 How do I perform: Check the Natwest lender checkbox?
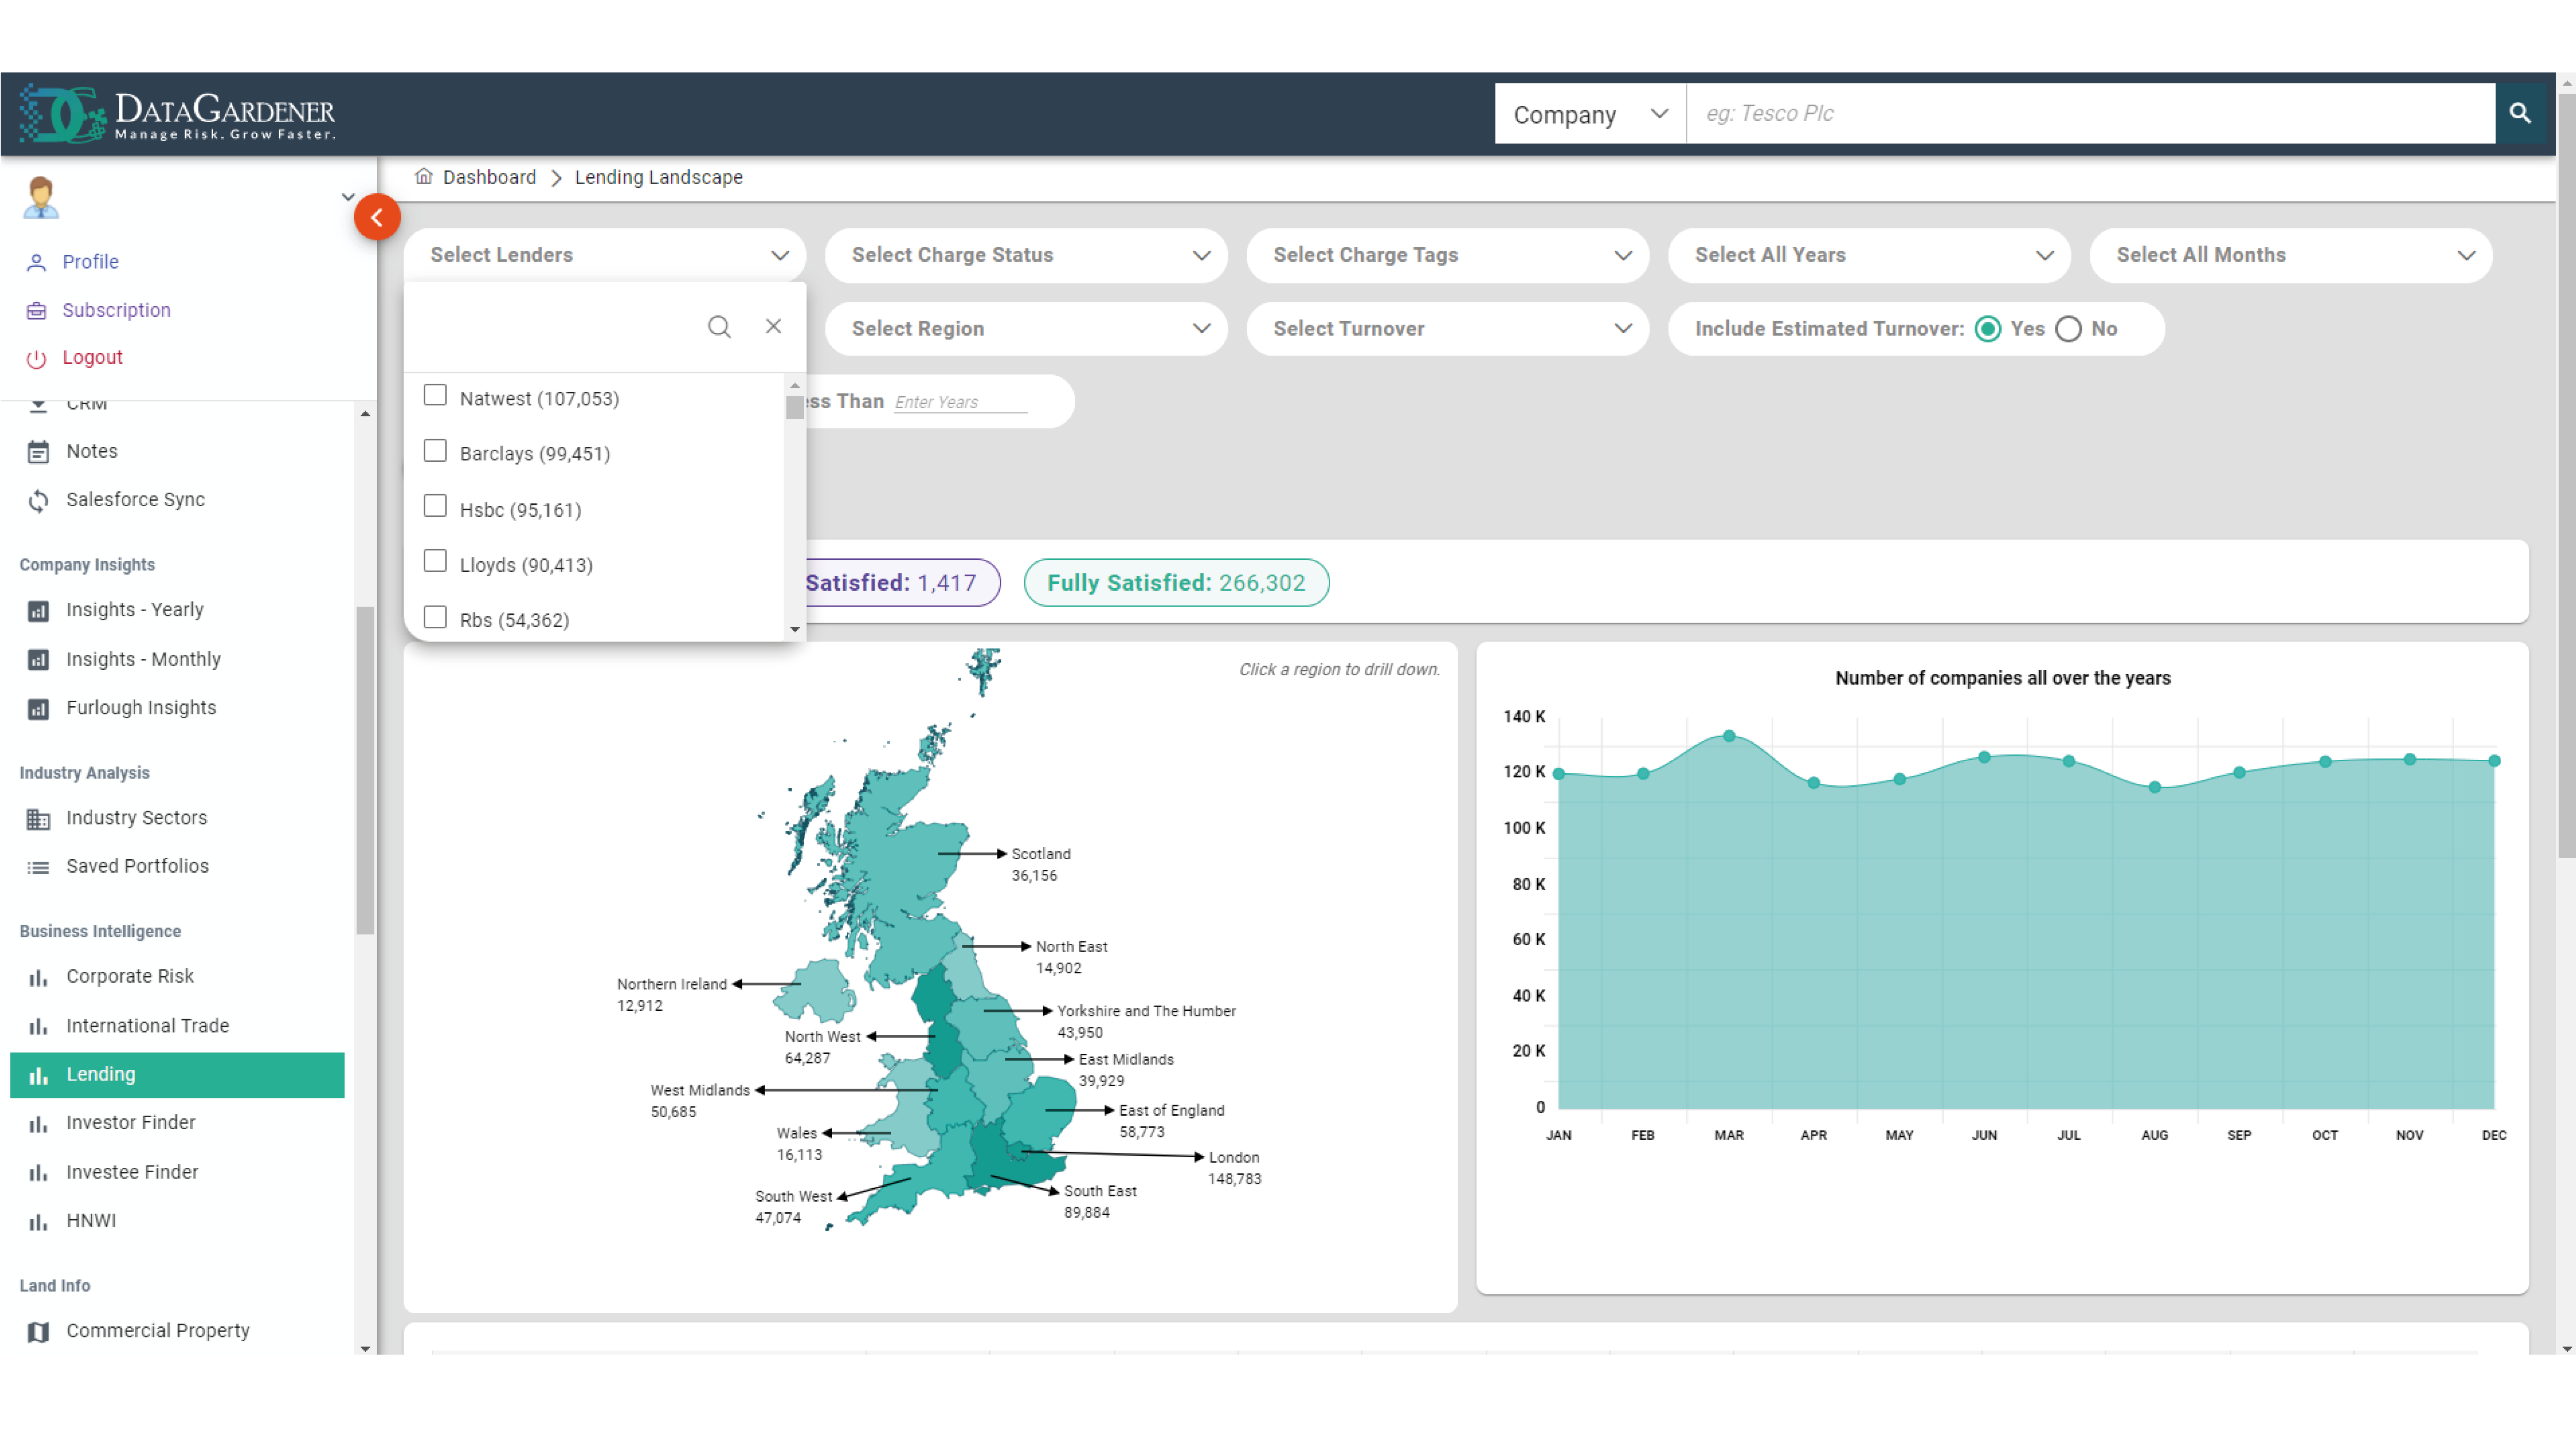coord(435,396)
